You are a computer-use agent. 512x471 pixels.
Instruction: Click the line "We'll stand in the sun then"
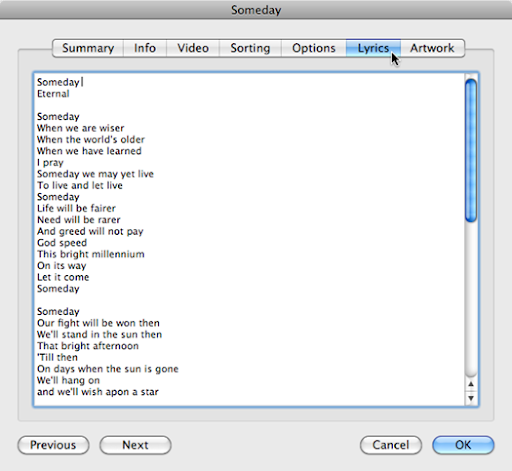[x=100, y=335]
